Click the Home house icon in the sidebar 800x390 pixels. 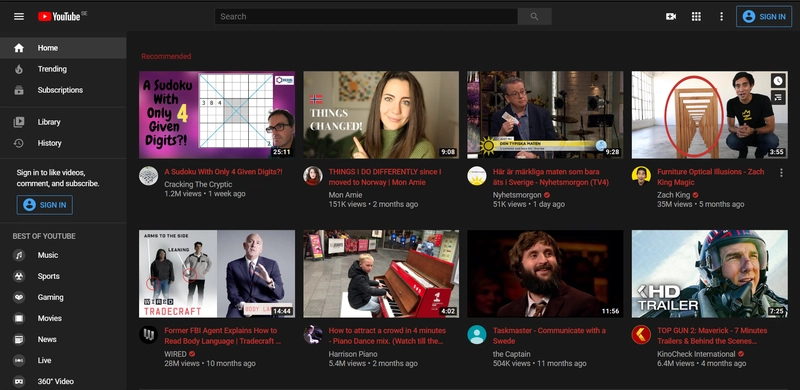pyautogui.click(x=19, y=48)
